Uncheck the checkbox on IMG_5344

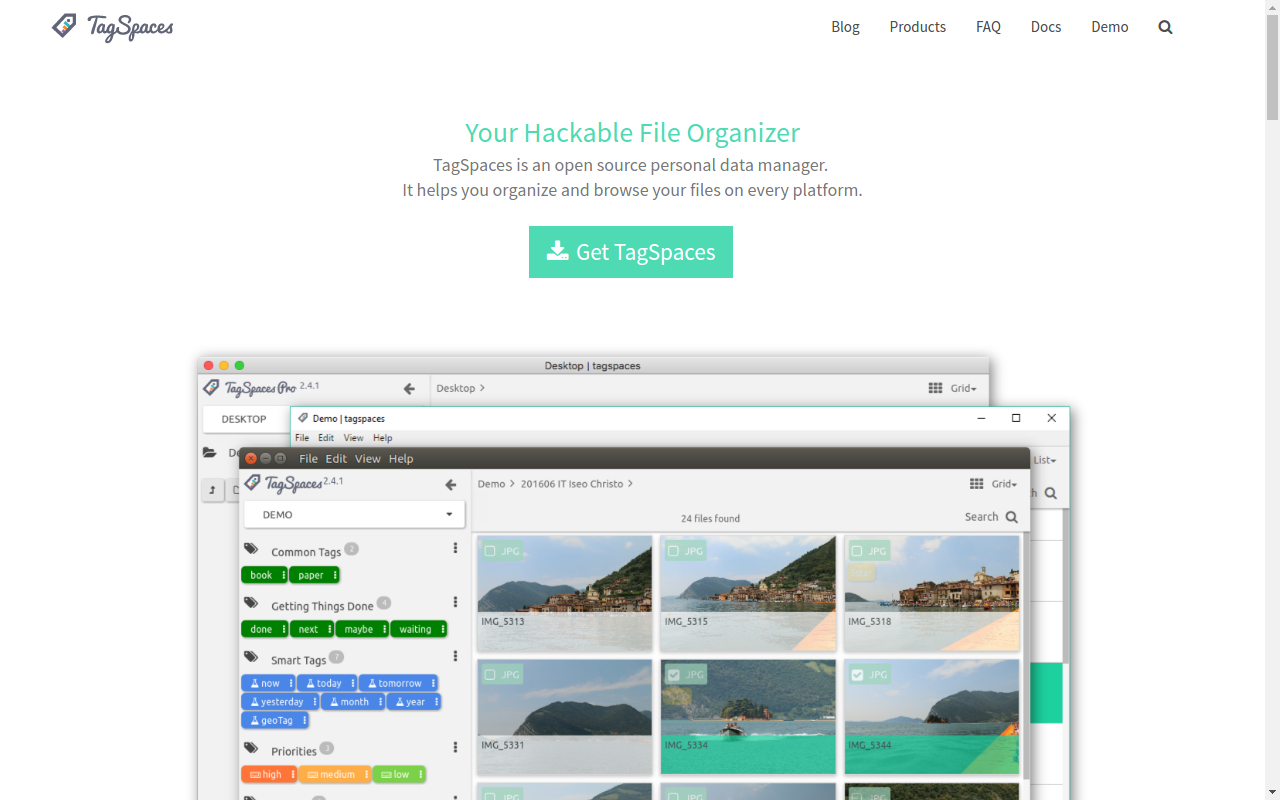click(857, 675)
